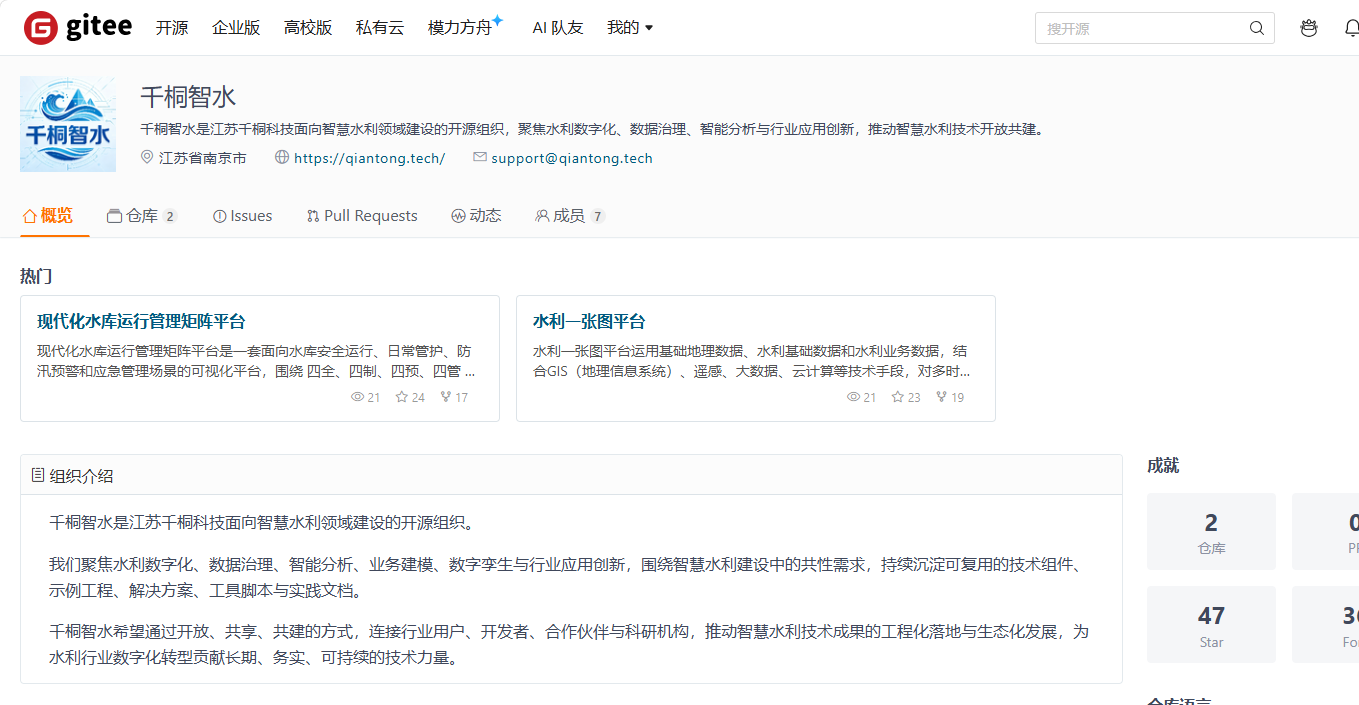The height and width of the screenshot is (705, 1359).
Task: Click the 2 仓库 achievement tile
Action: [1211, 532]
